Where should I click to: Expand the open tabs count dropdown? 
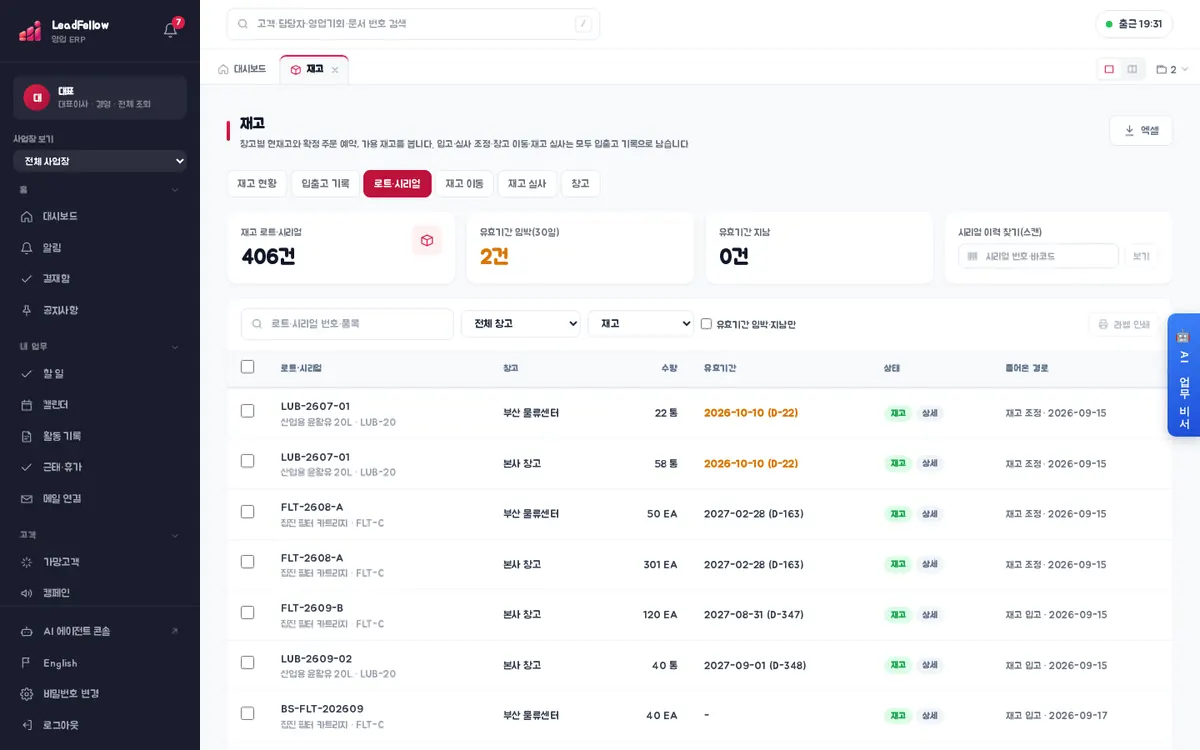coord(1172,70)
